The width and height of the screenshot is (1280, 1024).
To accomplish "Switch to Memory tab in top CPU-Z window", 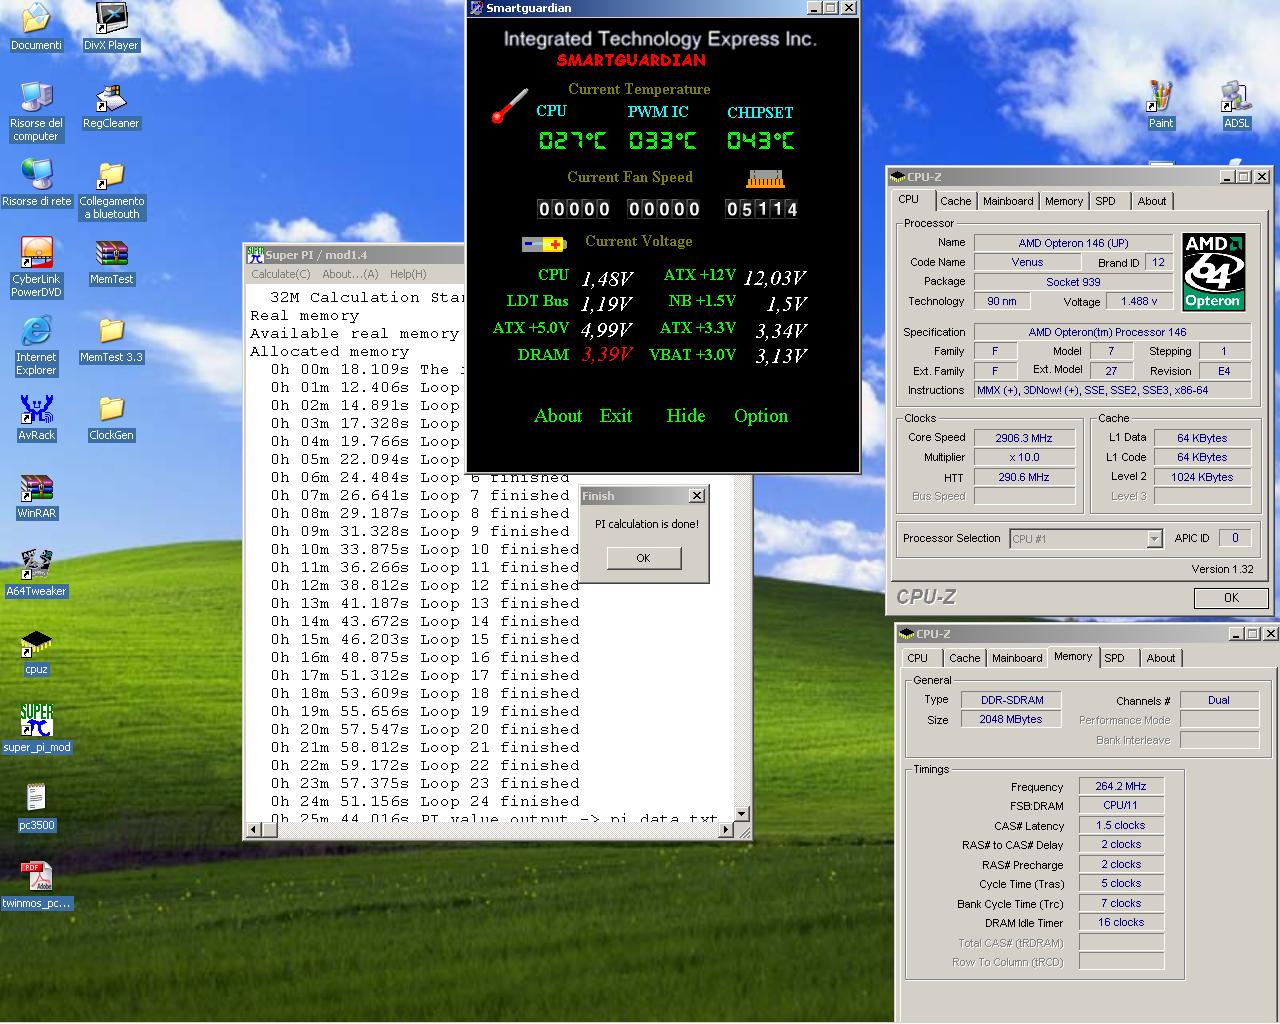I will click(1064, 201).
